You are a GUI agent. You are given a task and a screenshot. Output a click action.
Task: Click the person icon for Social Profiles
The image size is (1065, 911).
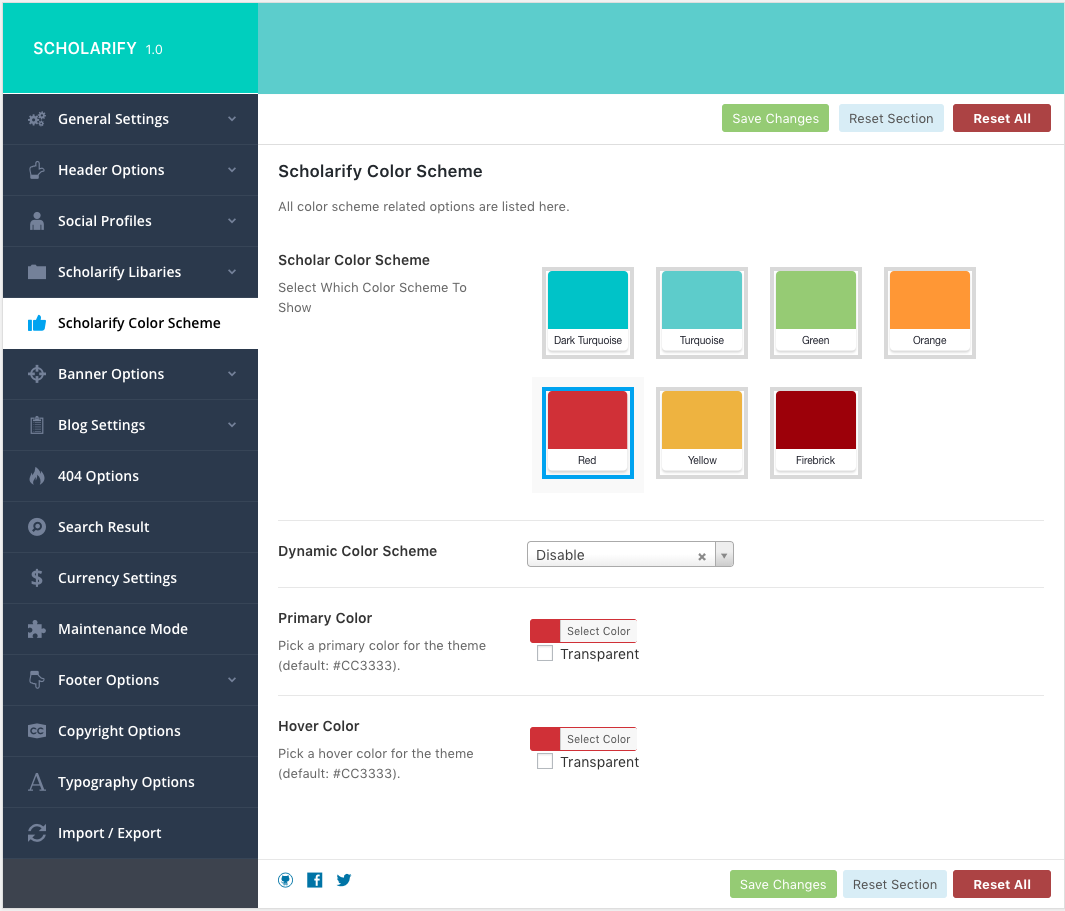click(37, 221)
